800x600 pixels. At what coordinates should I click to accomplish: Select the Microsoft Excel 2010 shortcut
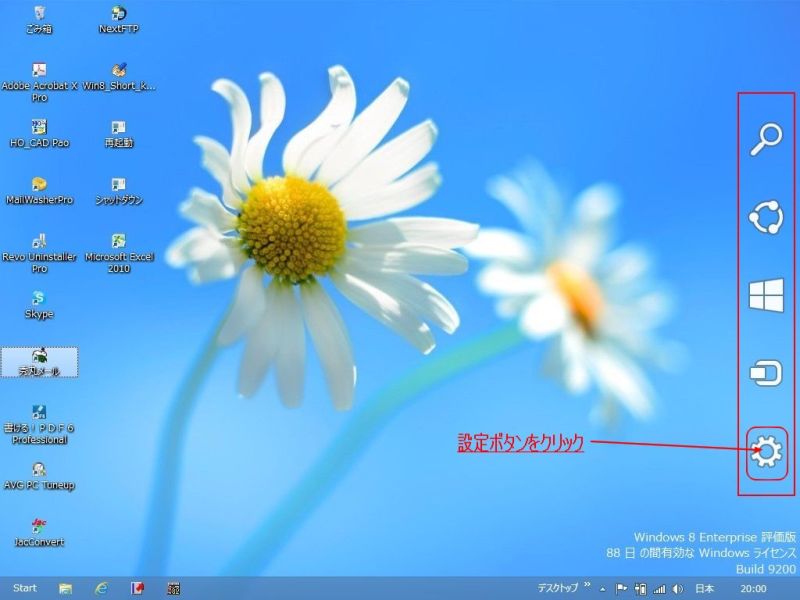[119, 242]
